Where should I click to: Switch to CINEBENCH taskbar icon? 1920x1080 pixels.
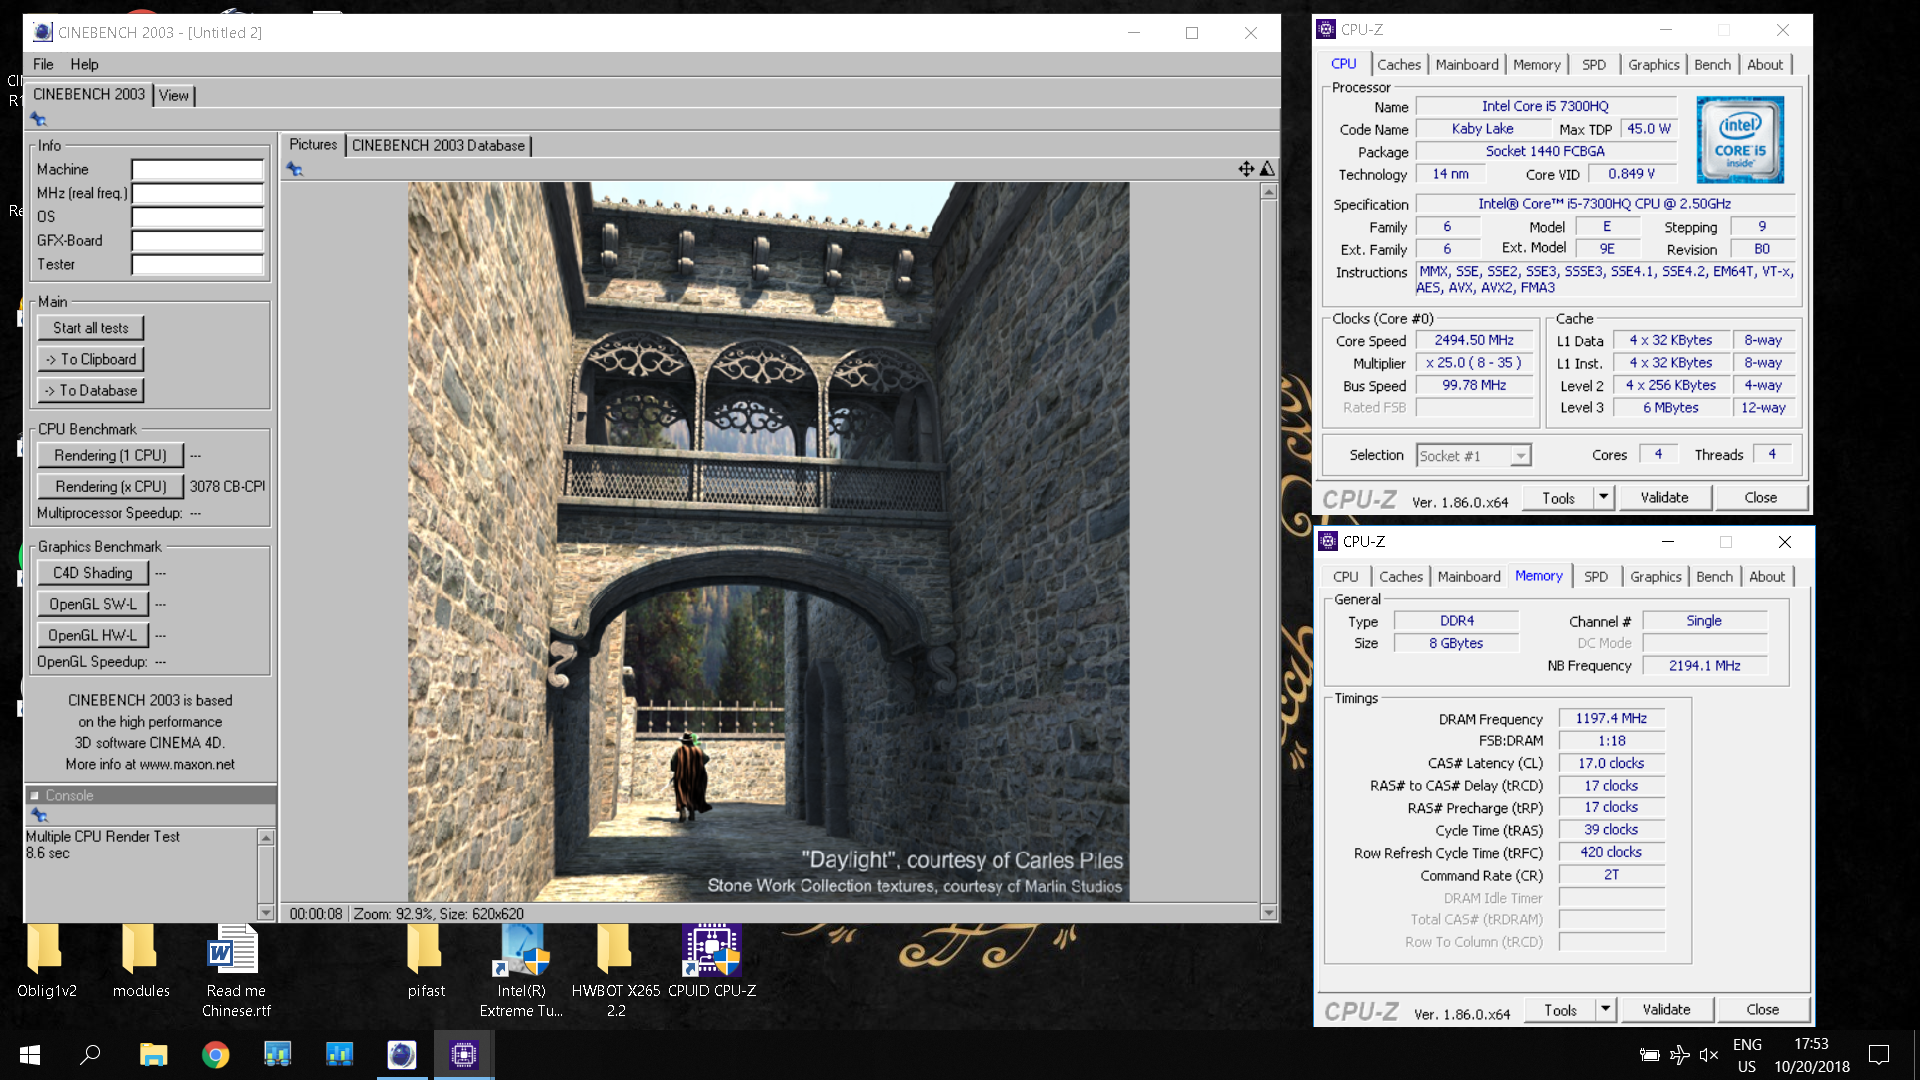tap(401, 1055)
